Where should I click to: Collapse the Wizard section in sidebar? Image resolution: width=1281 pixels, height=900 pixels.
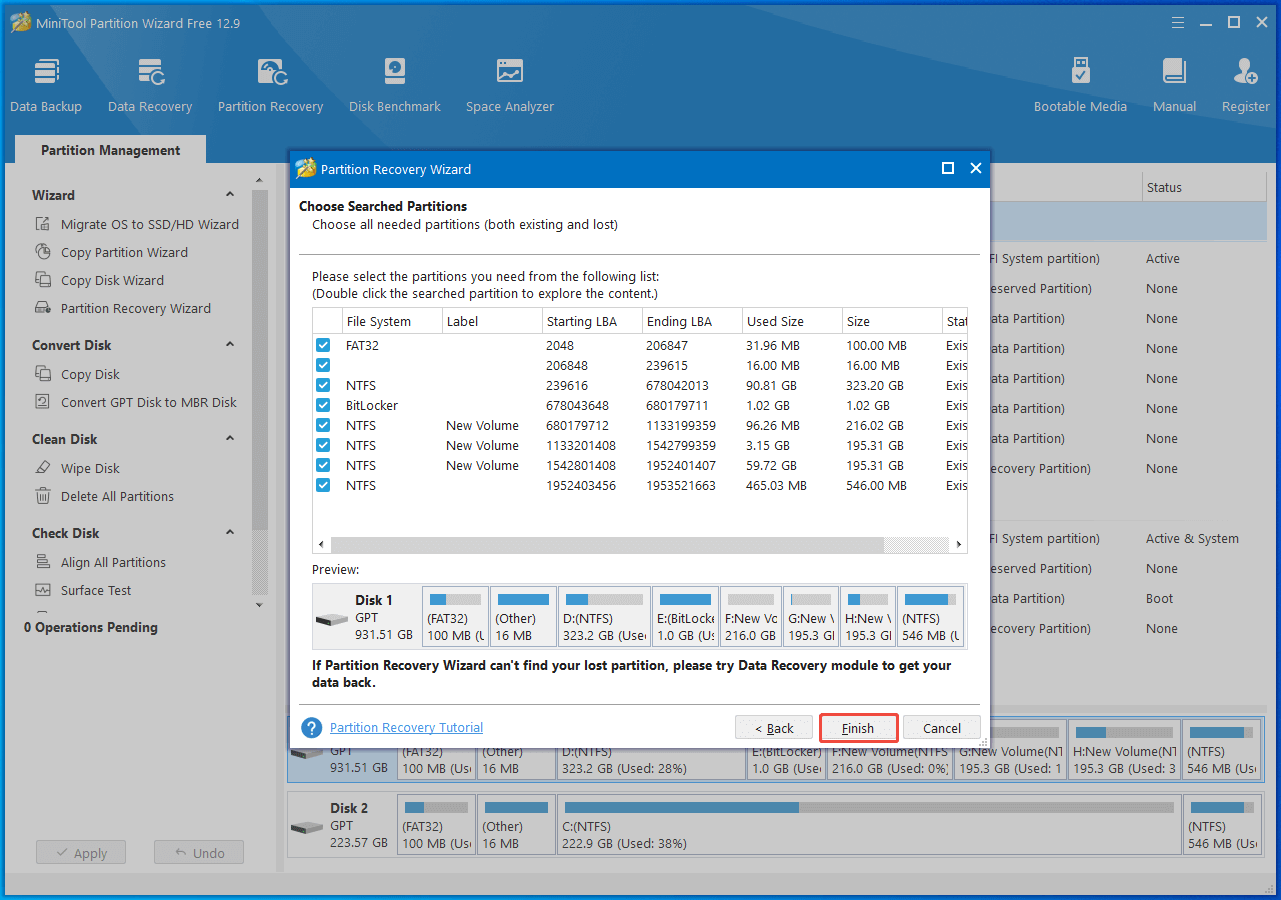(x=230, y=195)
